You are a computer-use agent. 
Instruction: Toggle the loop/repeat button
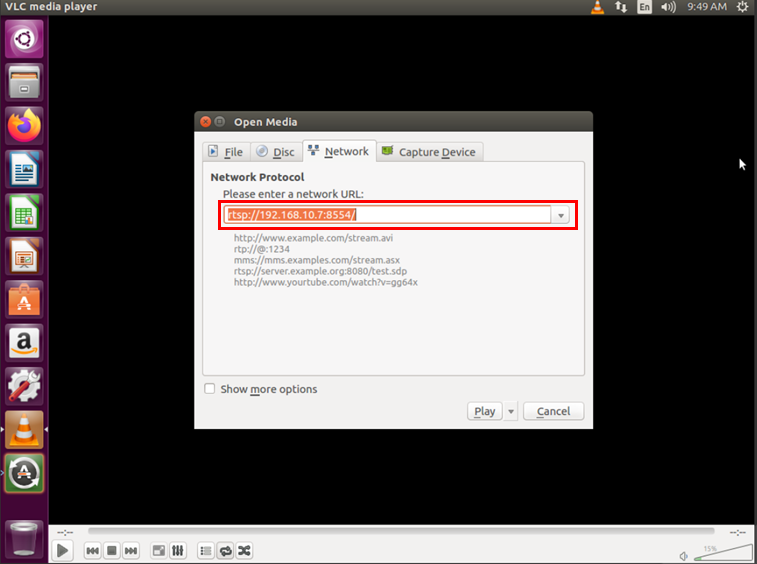(225, 550)
